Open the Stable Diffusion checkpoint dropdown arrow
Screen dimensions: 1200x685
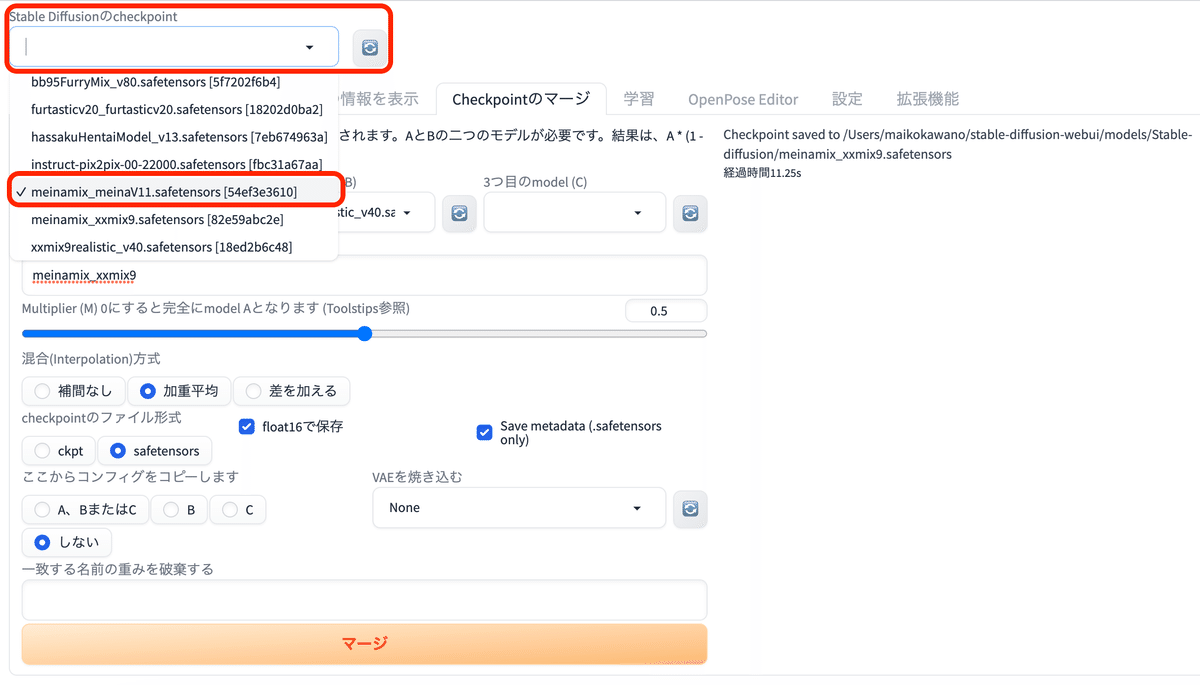click(309, 47)
